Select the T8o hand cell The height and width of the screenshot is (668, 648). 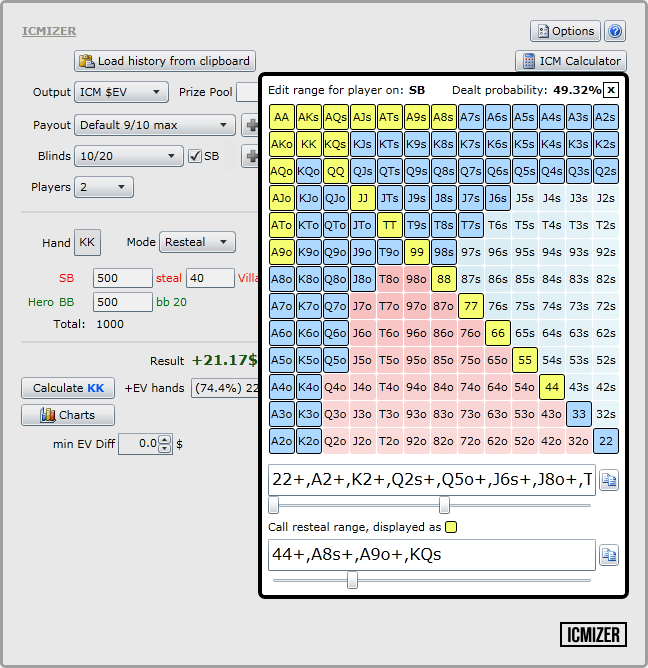click(x=389, y=279)
